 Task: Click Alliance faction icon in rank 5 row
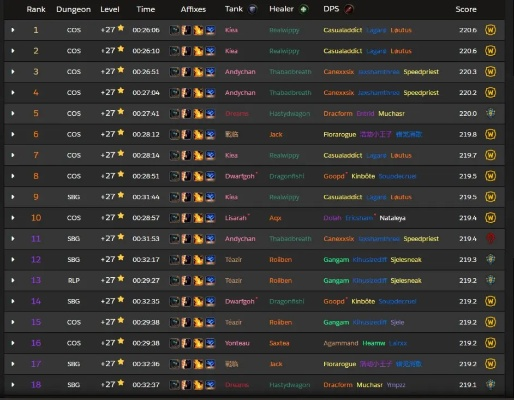tap(490, 113)
